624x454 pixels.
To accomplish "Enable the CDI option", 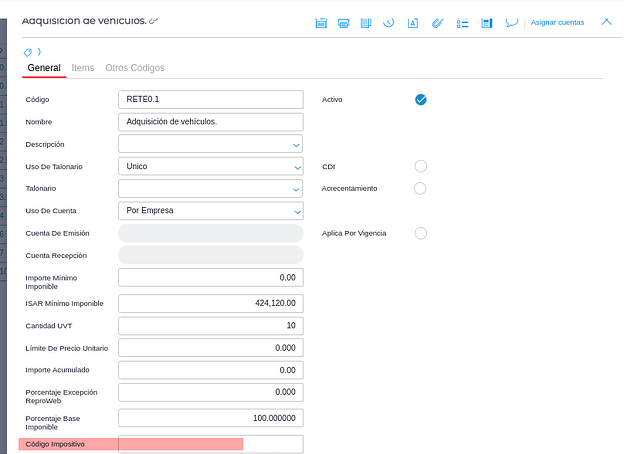I will tap(420, 166).
